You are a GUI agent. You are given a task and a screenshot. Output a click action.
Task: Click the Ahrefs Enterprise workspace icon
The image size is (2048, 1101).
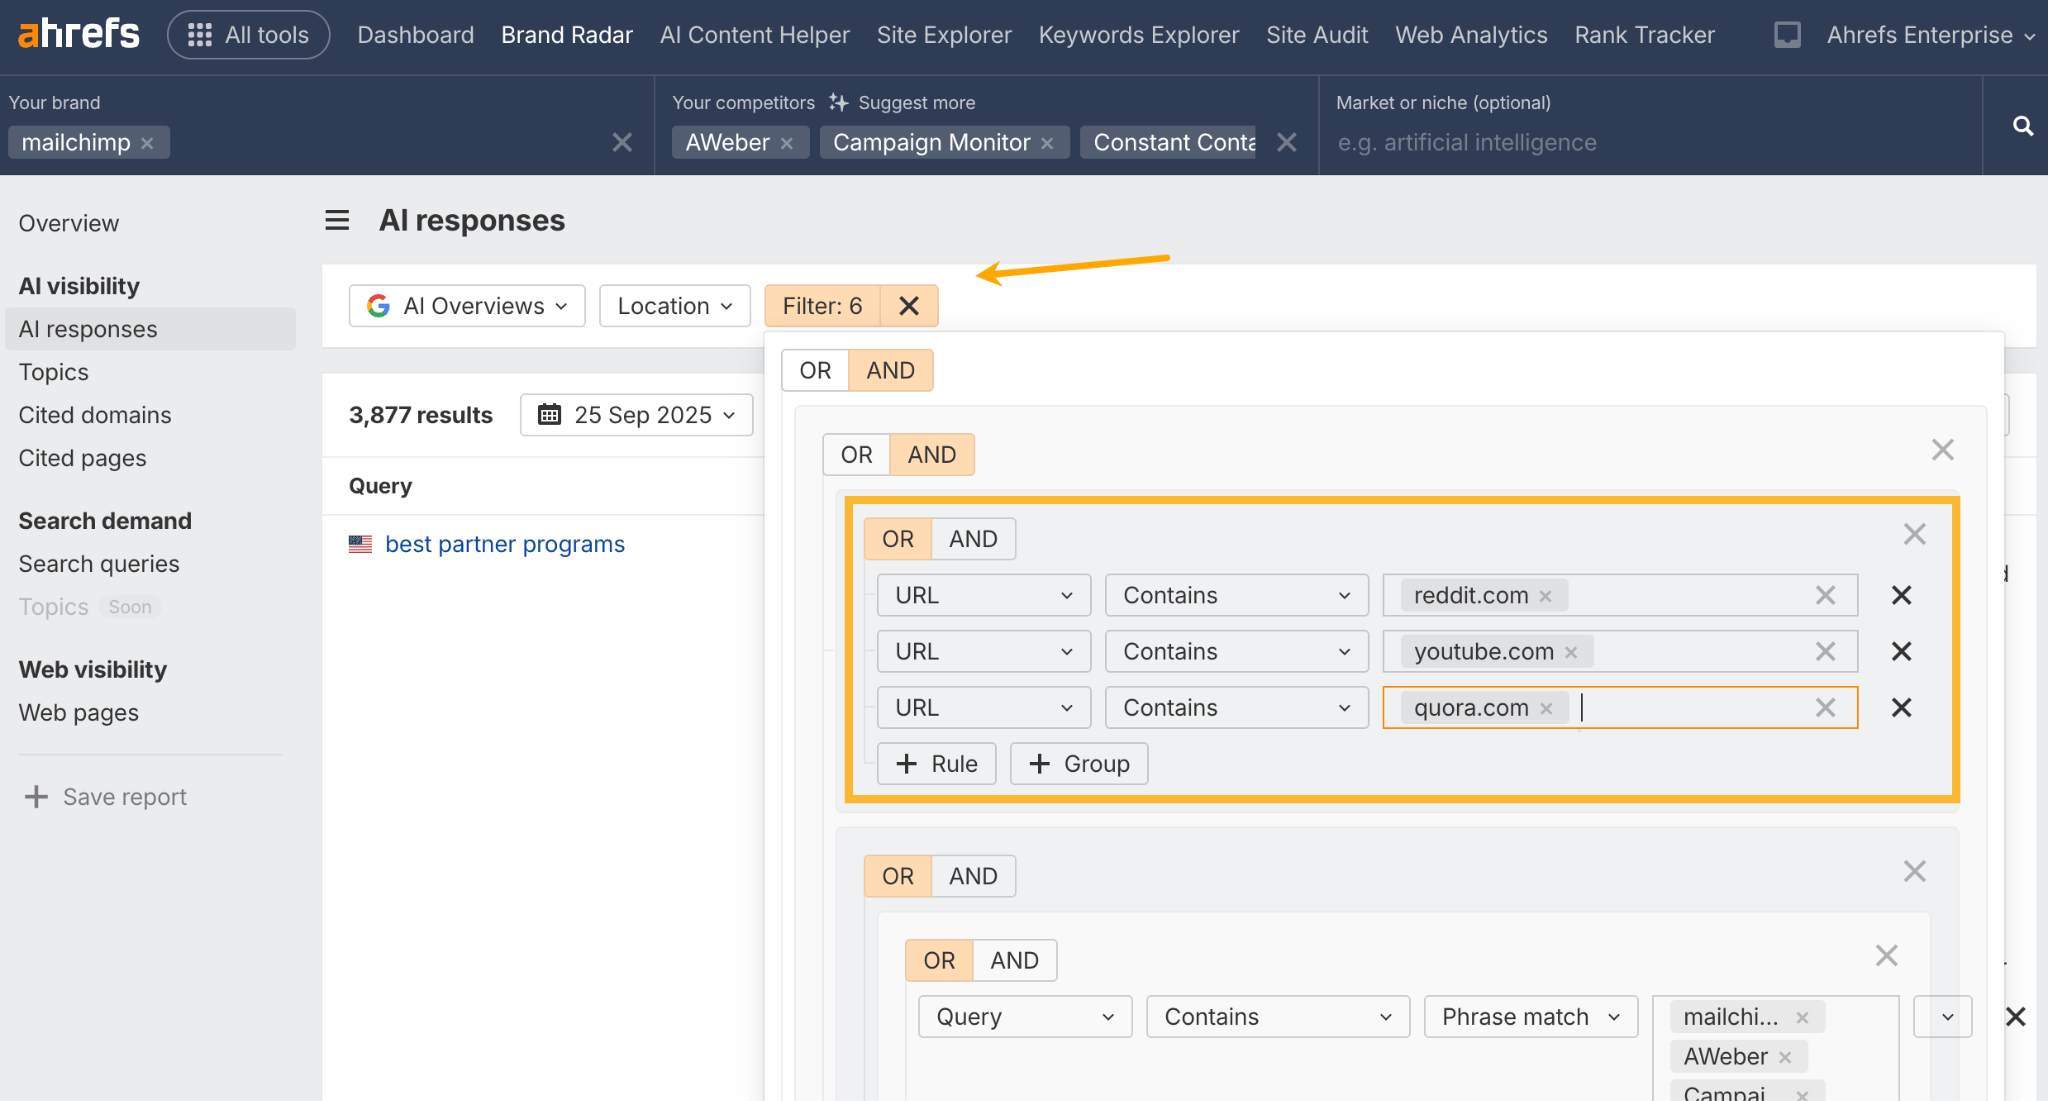1786,33
